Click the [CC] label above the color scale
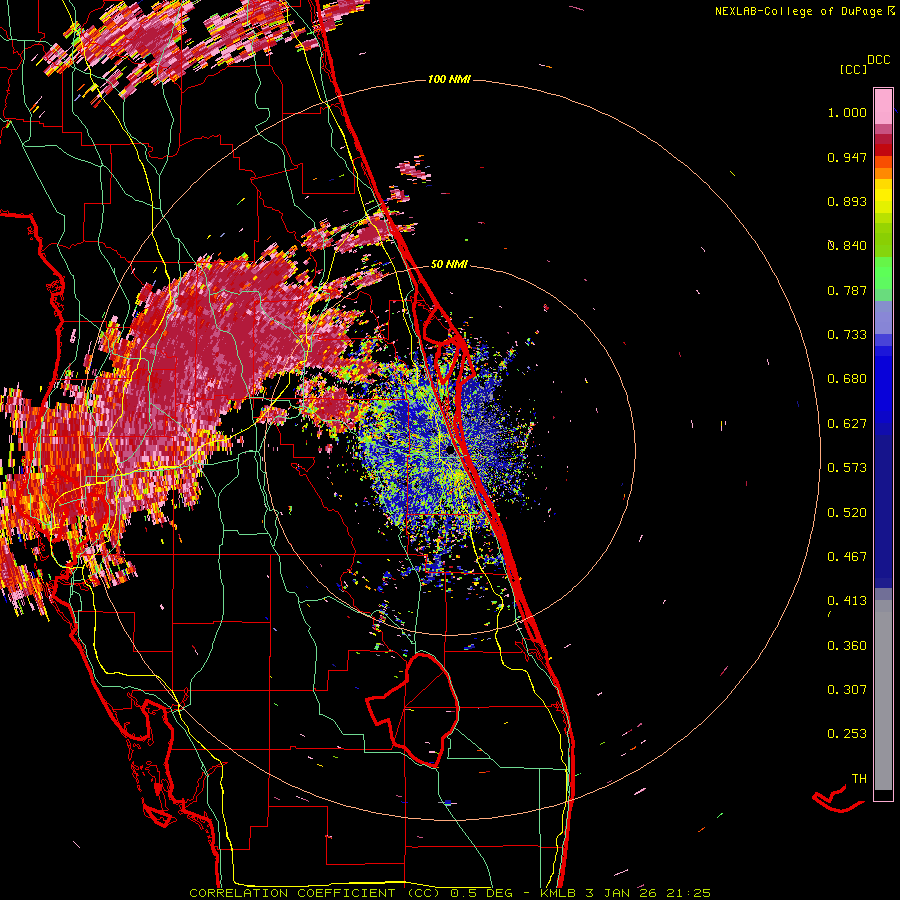 (x=853, y=69)
